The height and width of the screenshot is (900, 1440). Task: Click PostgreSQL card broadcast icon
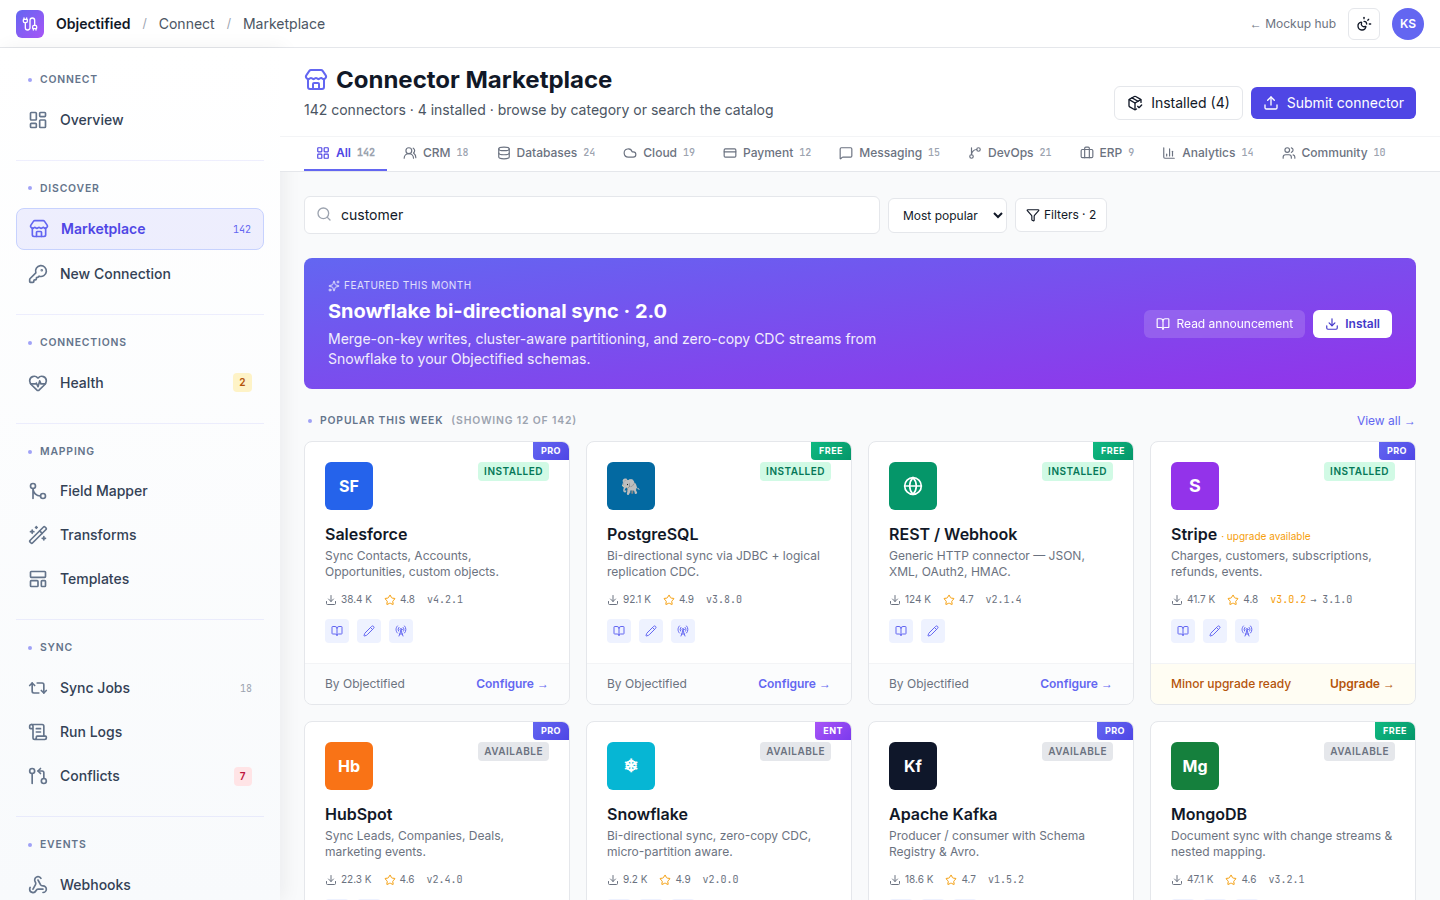coord(683,631)
